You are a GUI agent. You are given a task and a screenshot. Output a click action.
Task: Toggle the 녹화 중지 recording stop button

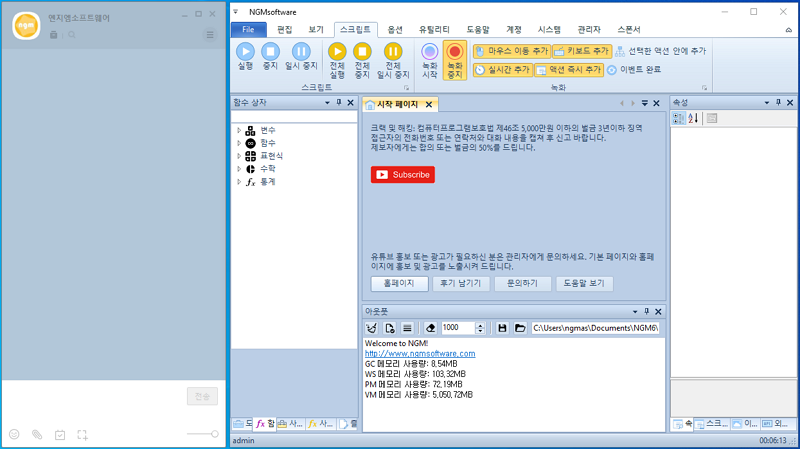[x=454, y=60]
